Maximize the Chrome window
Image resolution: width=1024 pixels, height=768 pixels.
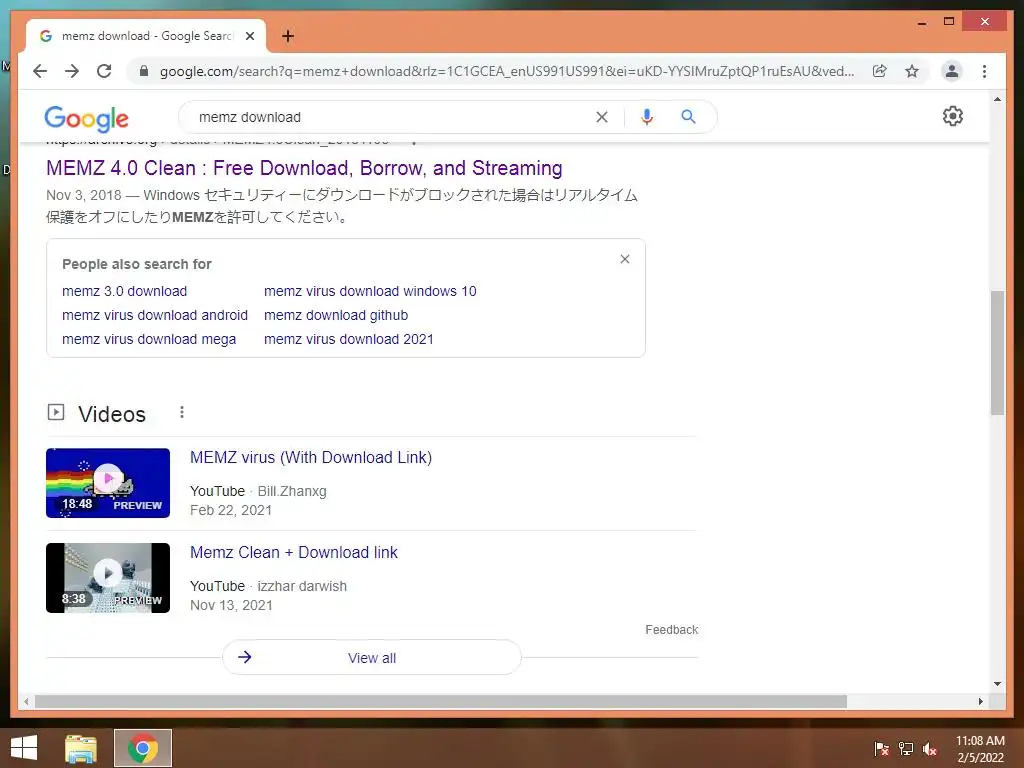pyautogui.click(x=949, y=22)
